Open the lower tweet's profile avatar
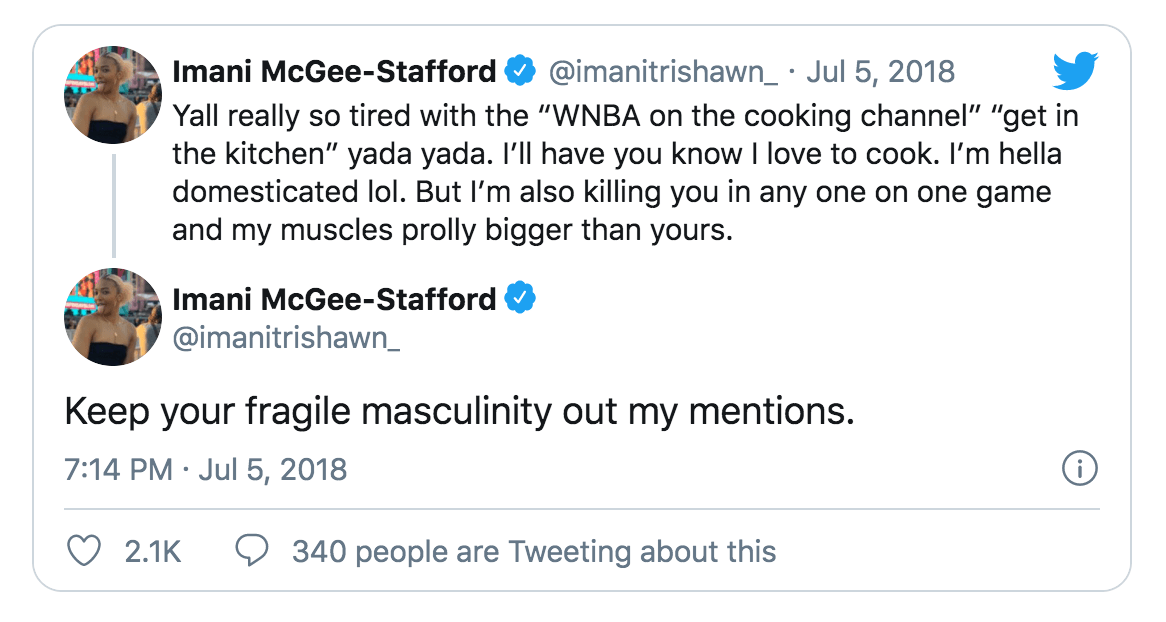1166x622 pixels. coord(113,316)
